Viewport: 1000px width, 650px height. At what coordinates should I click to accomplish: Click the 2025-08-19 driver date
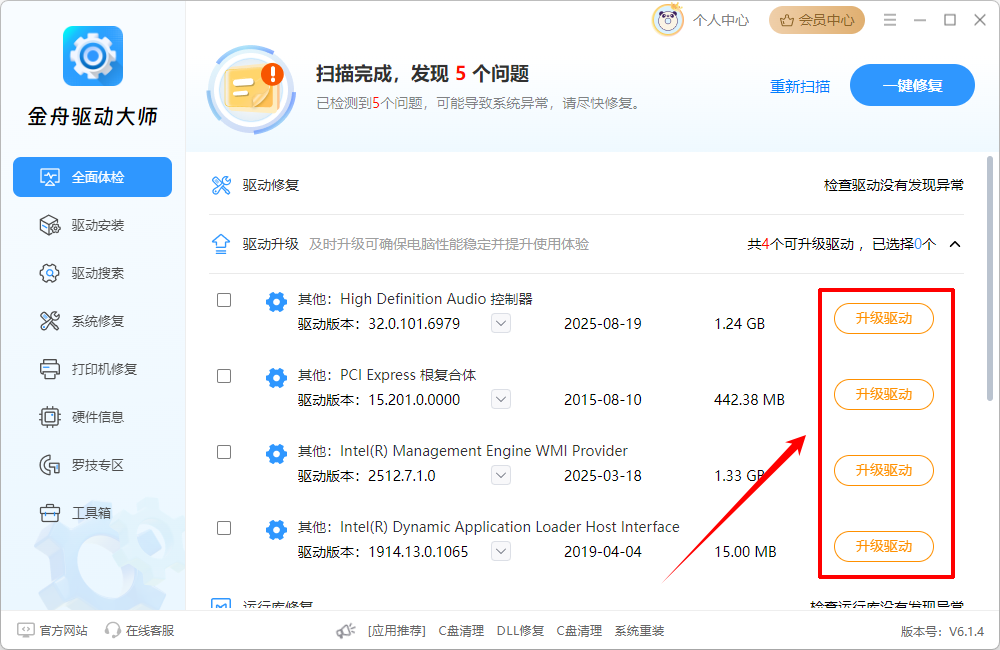(x=603, y=324)
